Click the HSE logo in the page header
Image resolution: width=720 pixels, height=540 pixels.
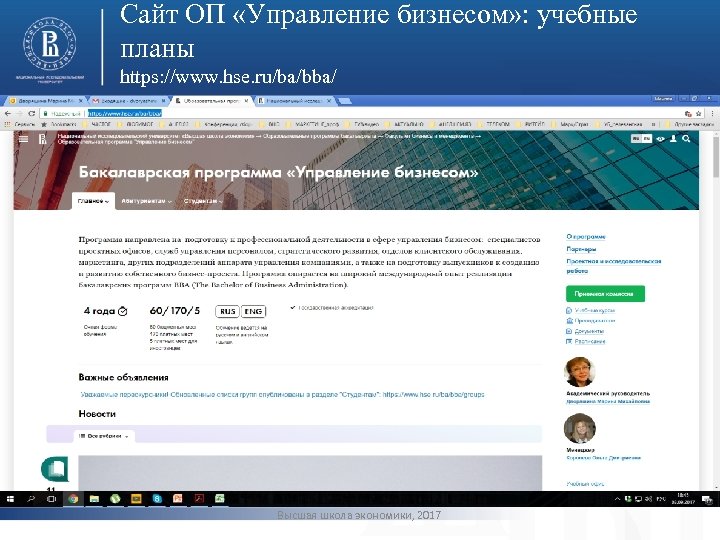(43, 139)
